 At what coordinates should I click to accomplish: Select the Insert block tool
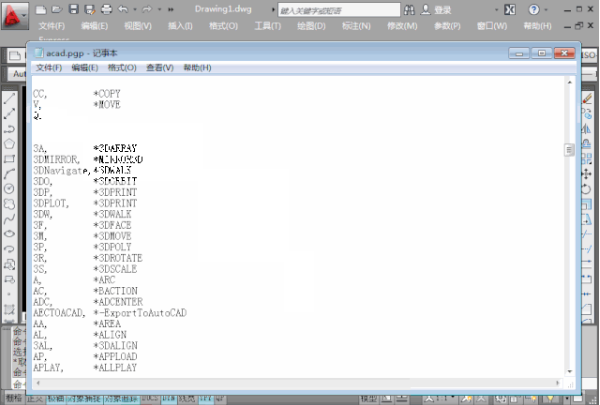pos(9,264)
